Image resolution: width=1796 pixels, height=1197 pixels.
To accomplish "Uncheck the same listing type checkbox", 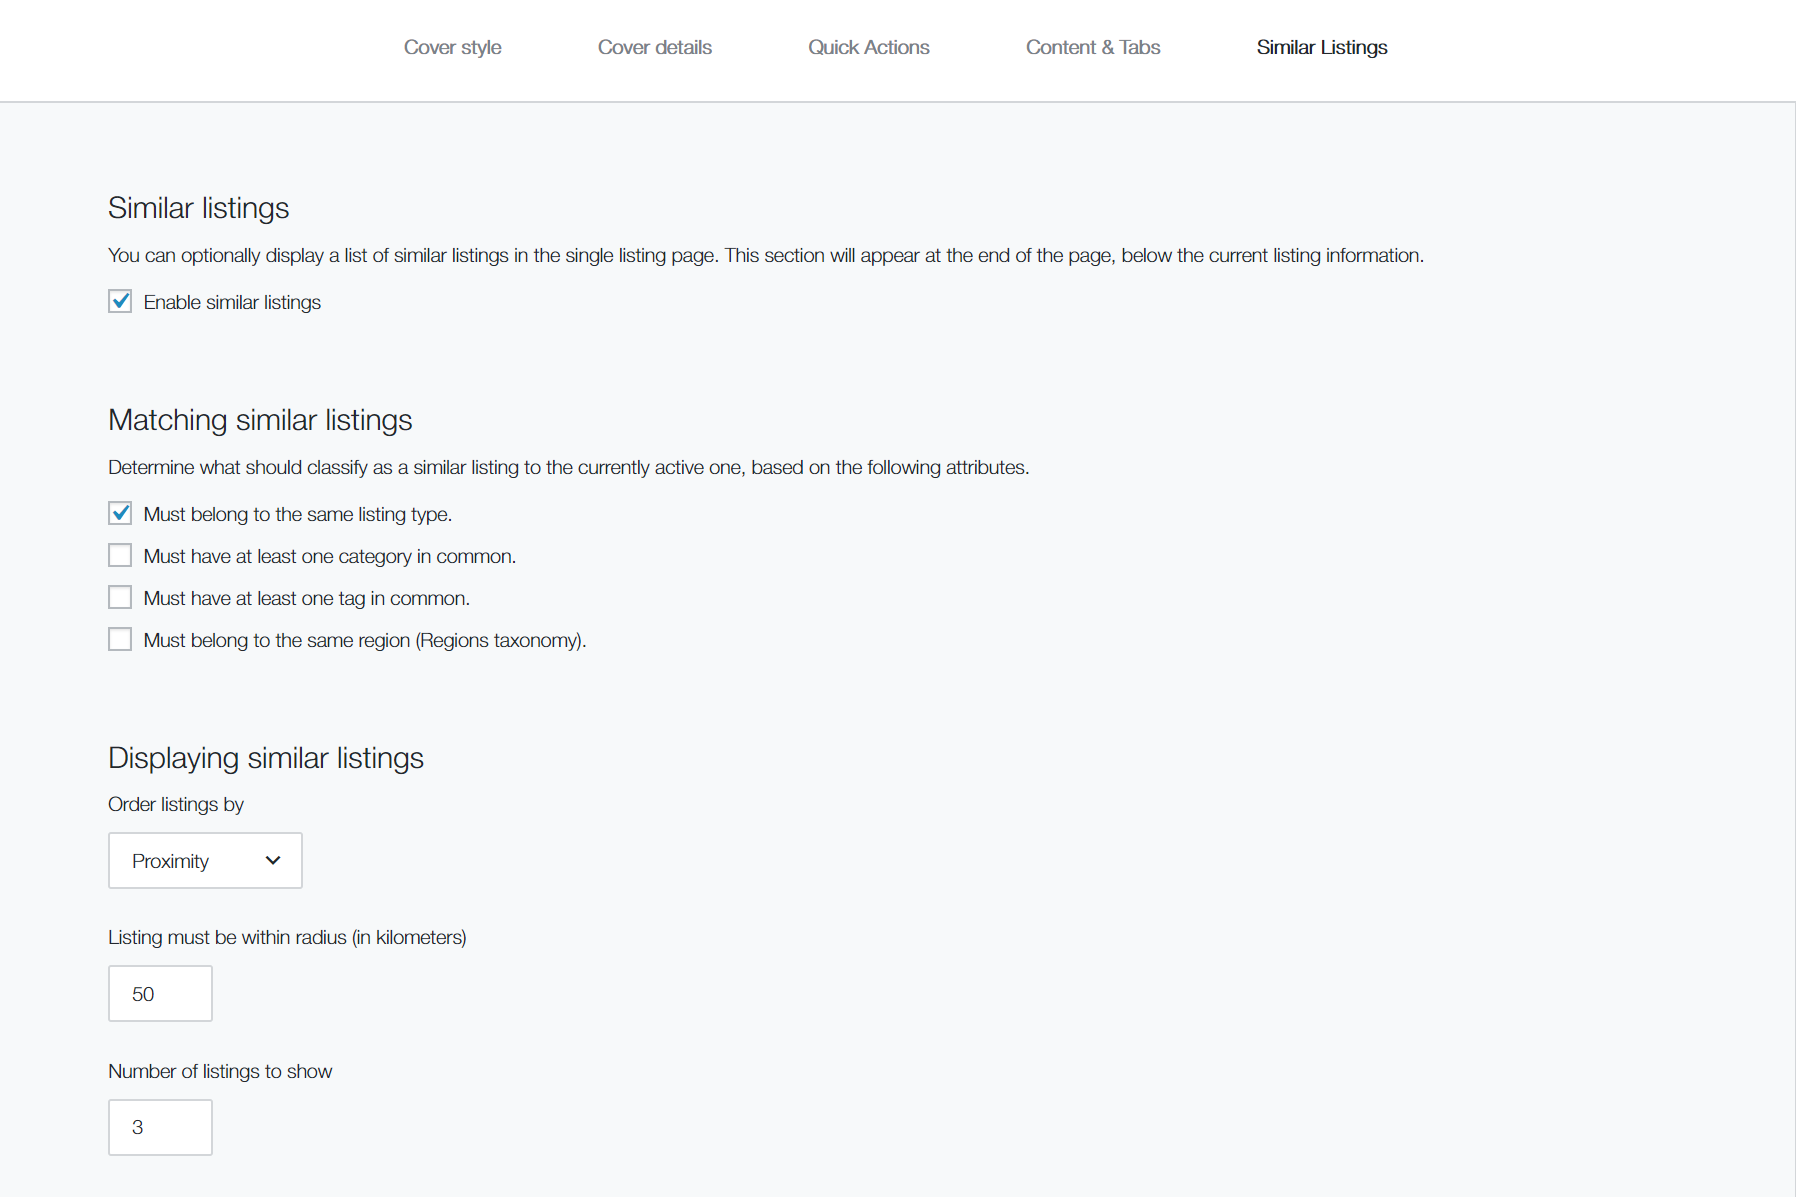I will (x=120, y=513).
